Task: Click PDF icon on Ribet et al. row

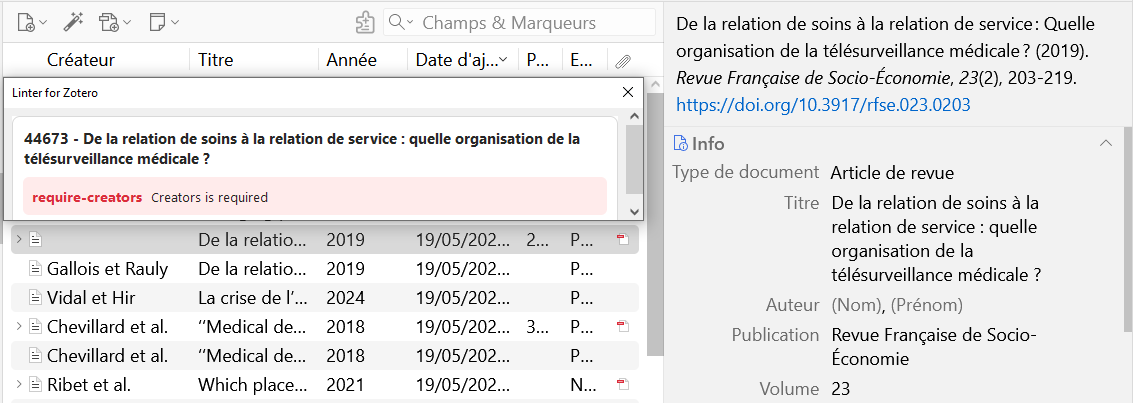Action: click(x=622, y=384)
